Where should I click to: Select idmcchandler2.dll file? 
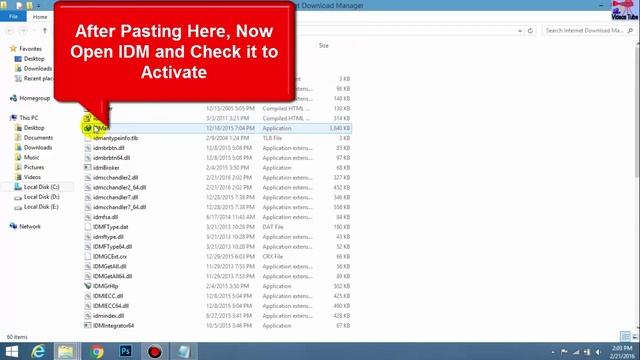click(x=116, y=178)
